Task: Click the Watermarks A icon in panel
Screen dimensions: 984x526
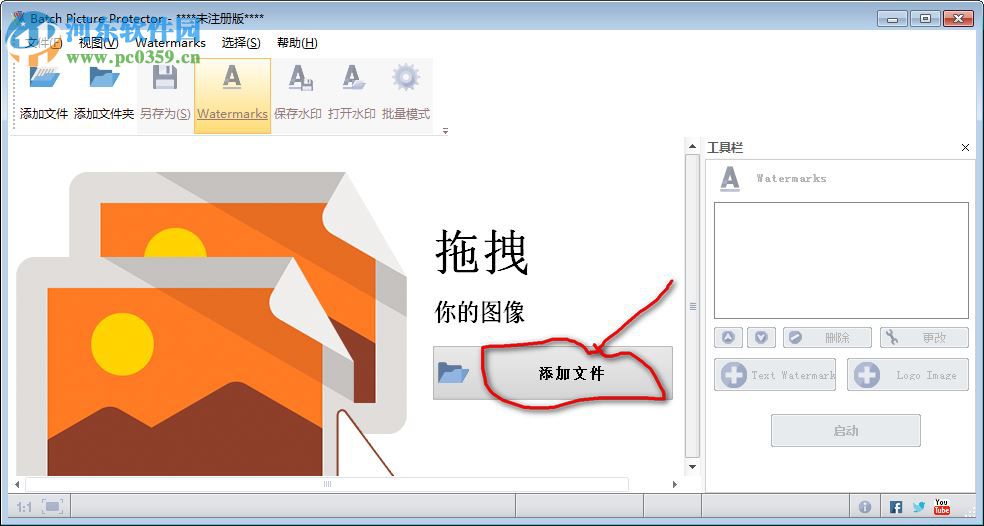Action: tap(729, 179)
